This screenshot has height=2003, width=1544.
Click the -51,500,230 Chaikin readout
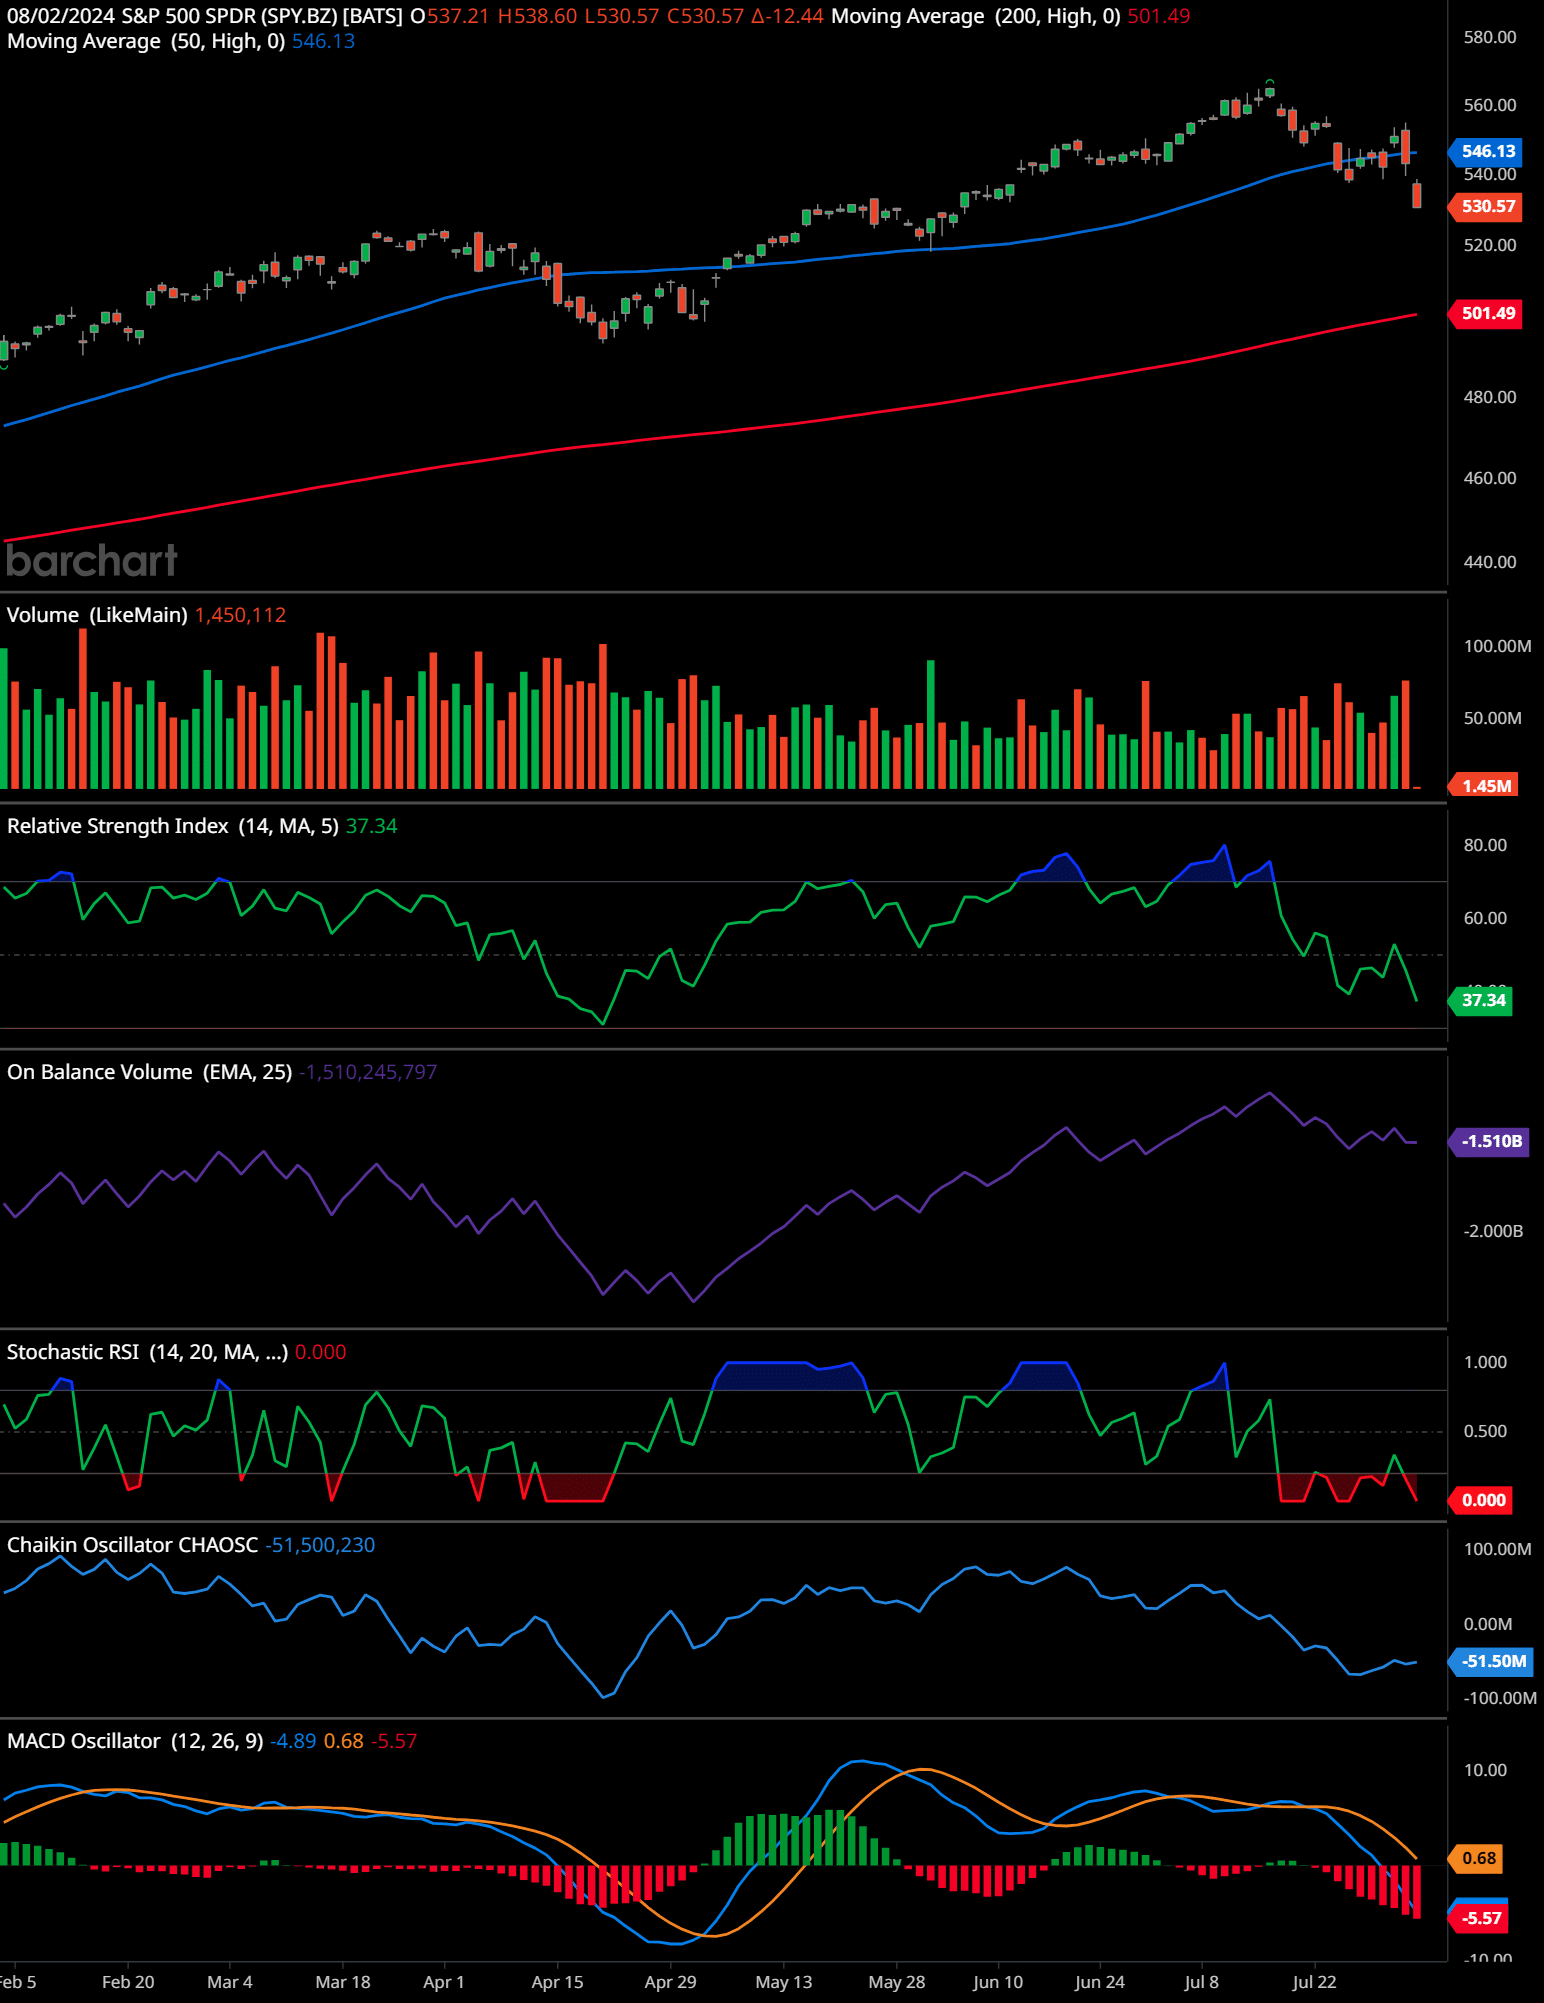pyautogui.click(x=320, y=1545)
